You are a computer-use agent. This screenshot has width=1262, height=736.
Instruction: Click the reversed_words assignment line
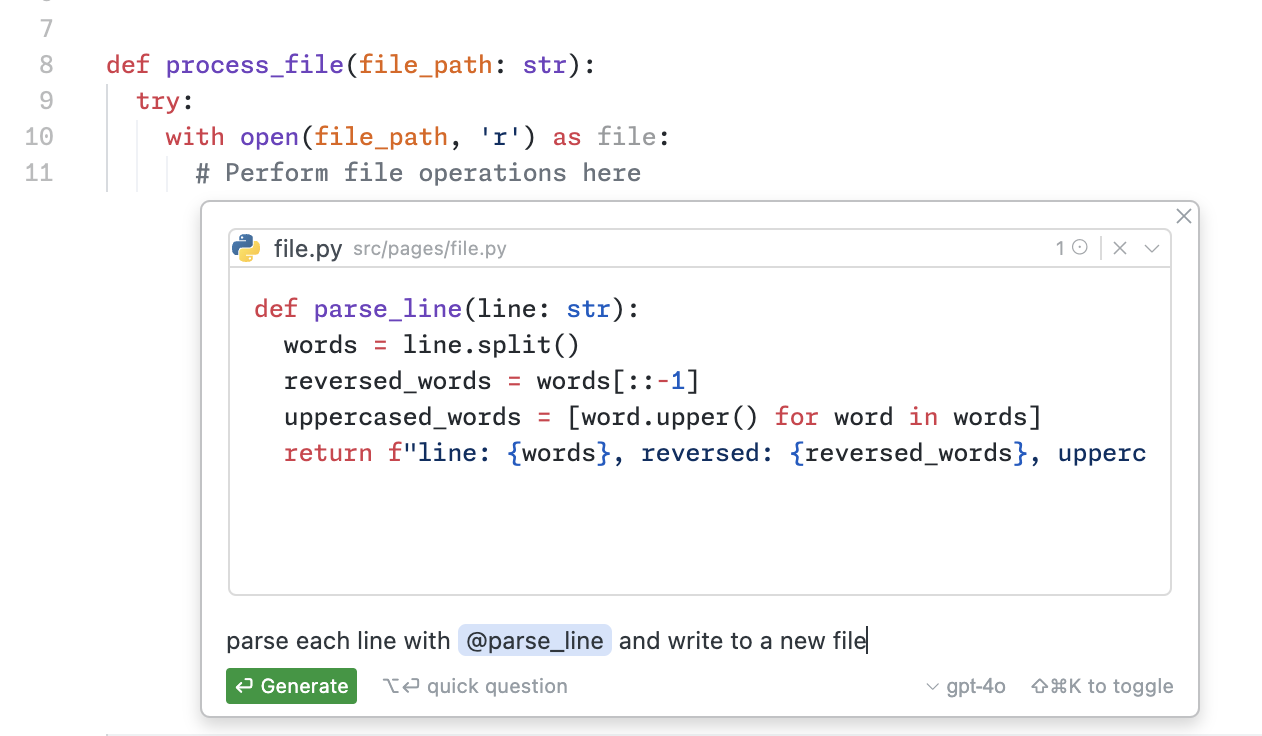coord(491,381)
